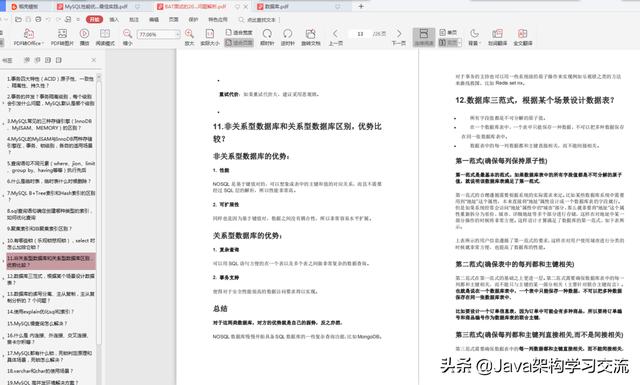This screenshot has height=385, width=640.
Task: Expand highlighted bookmark 11 entry
Action: coord(4,262)
